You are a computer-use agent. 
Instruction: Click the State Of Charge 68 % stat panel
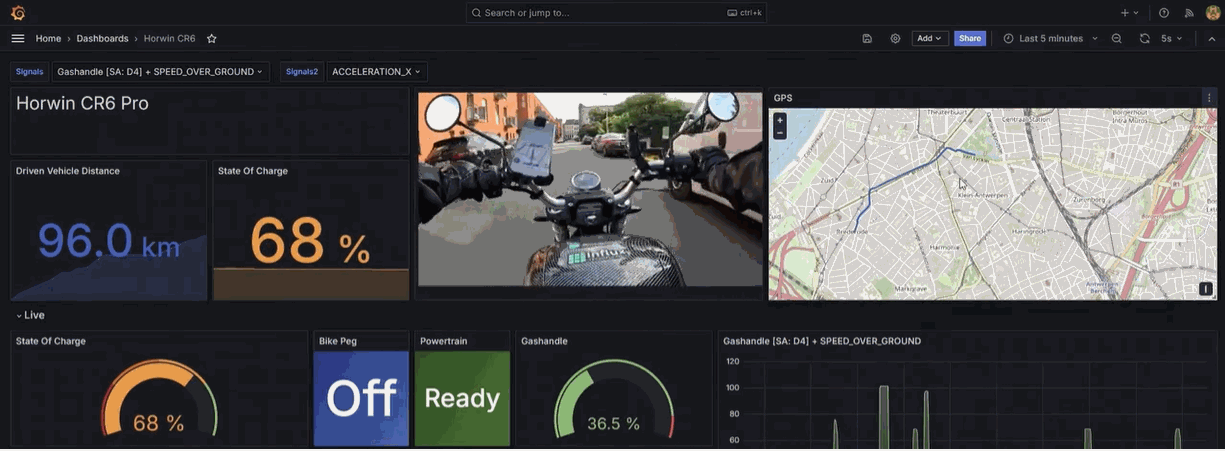pos(311,230)
